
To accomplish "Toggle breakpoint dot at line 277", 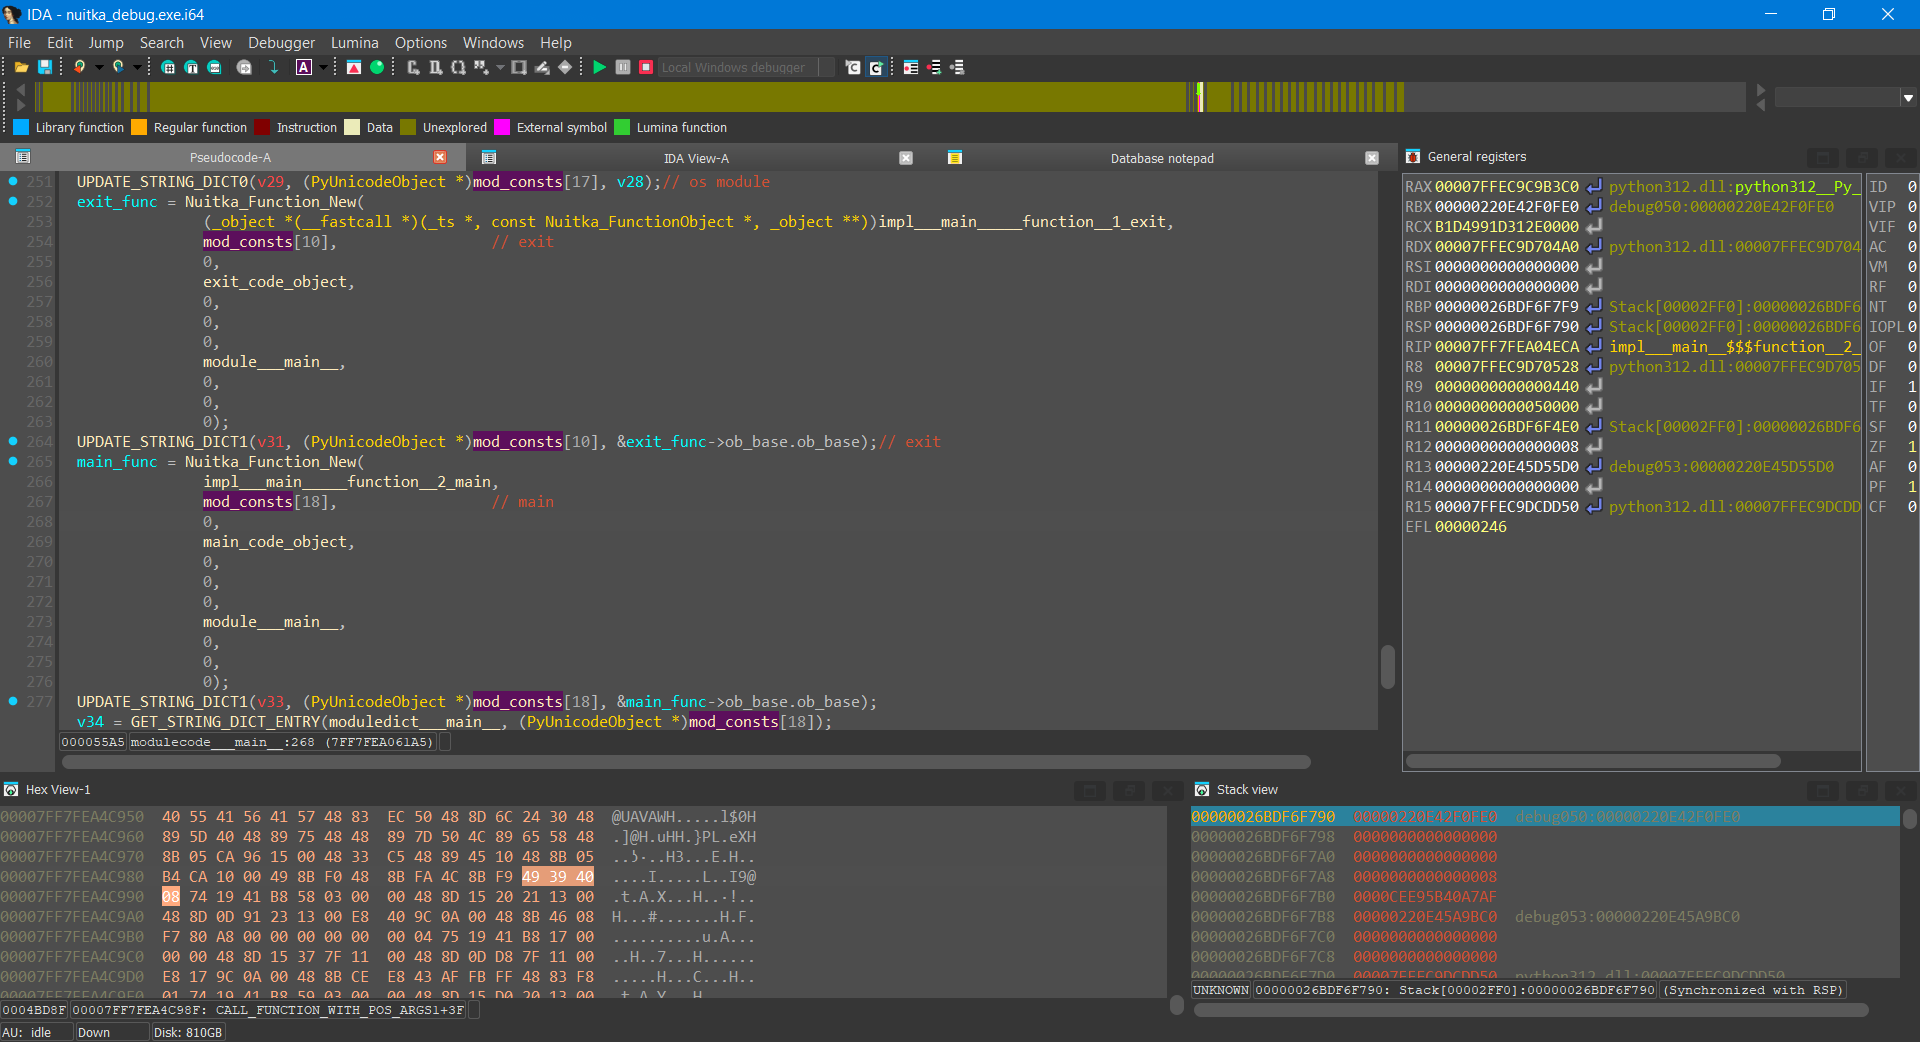I will [13, 701].
